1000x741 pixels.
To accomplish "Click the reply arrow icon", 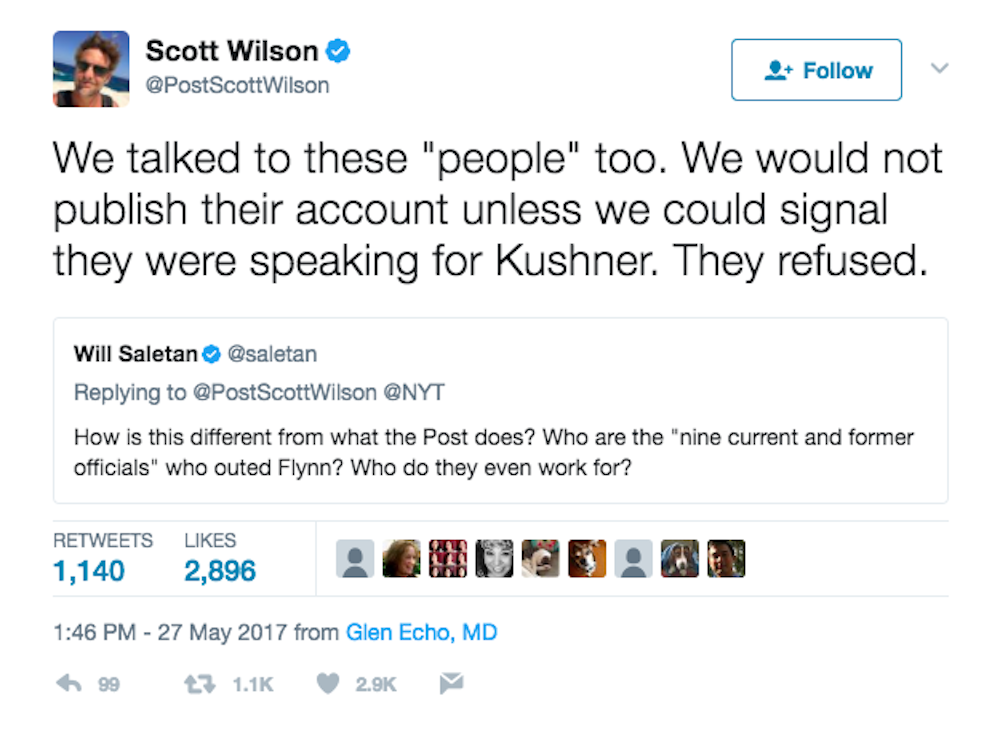I will pos(68,684).
